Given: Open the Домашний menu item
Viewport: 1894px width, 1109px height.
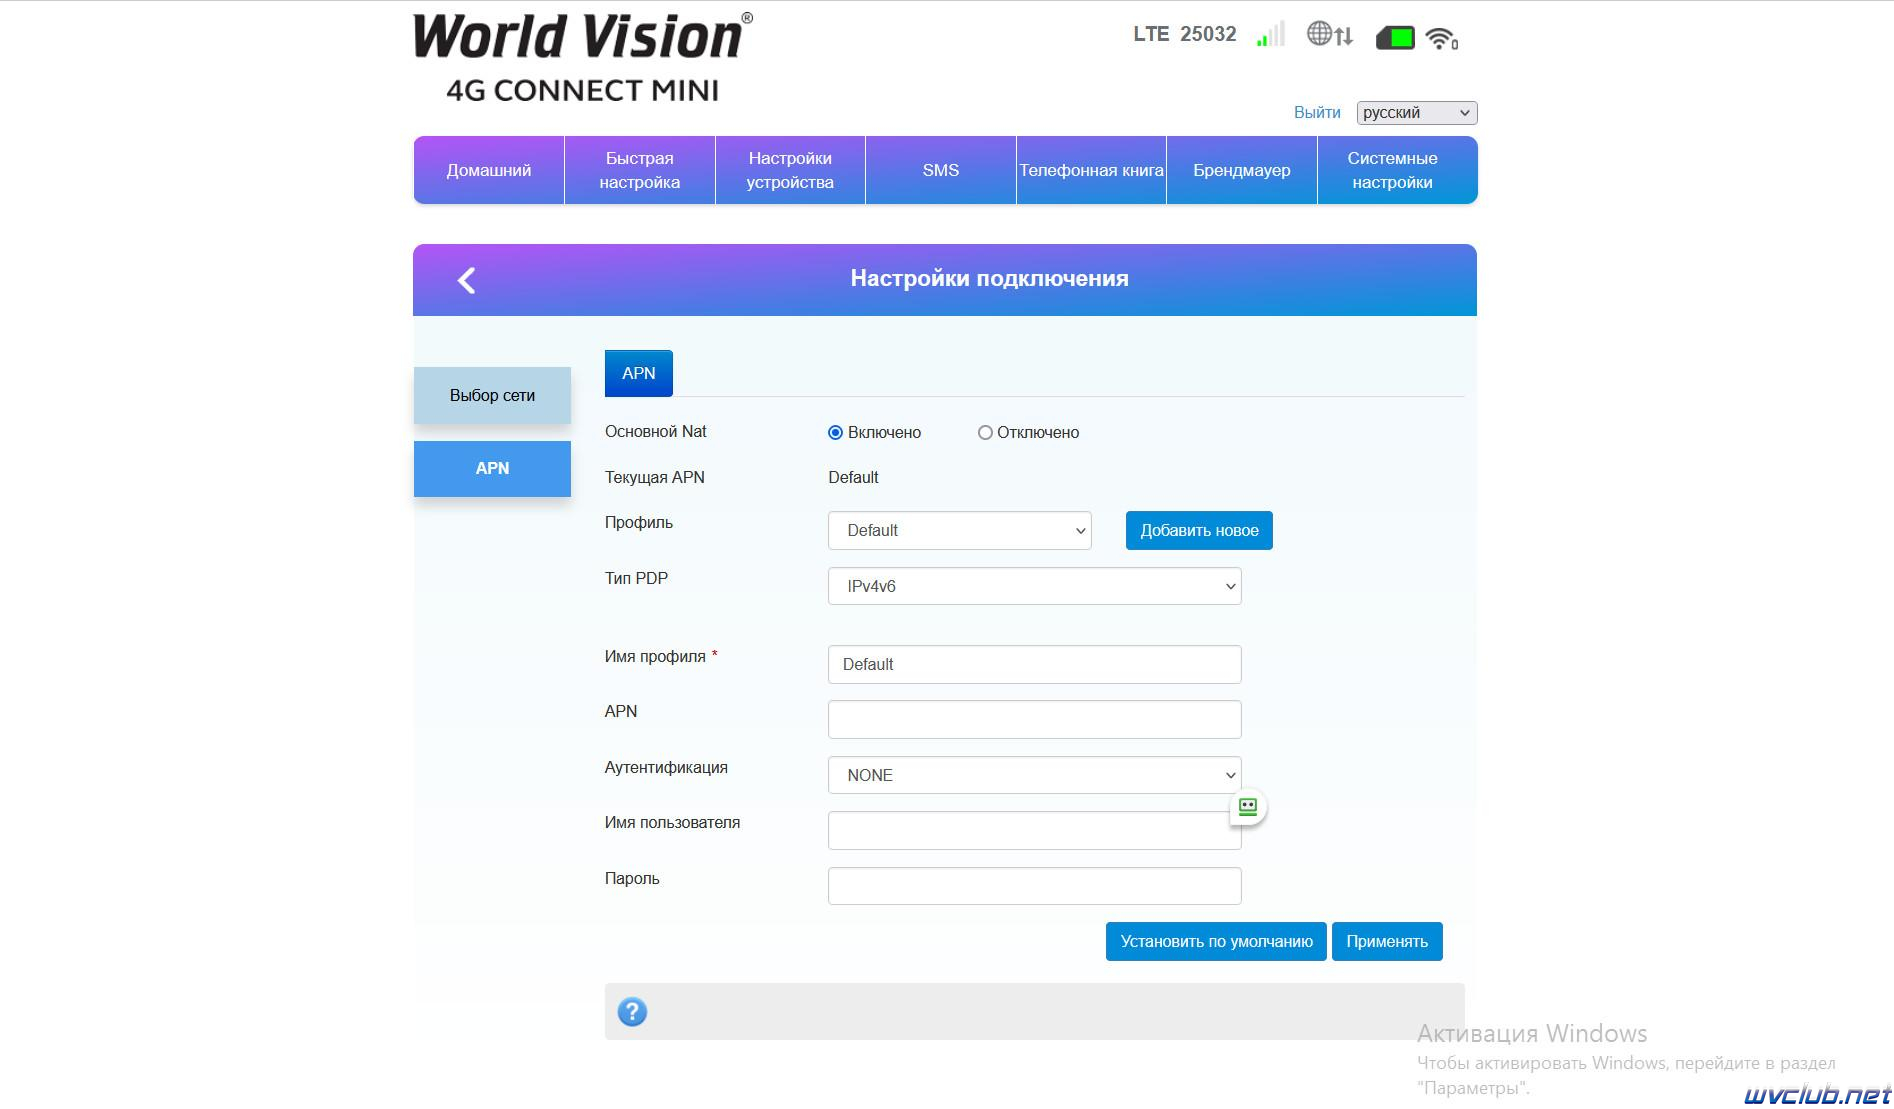Looking at the screenshot, I should tap(489, 171).
